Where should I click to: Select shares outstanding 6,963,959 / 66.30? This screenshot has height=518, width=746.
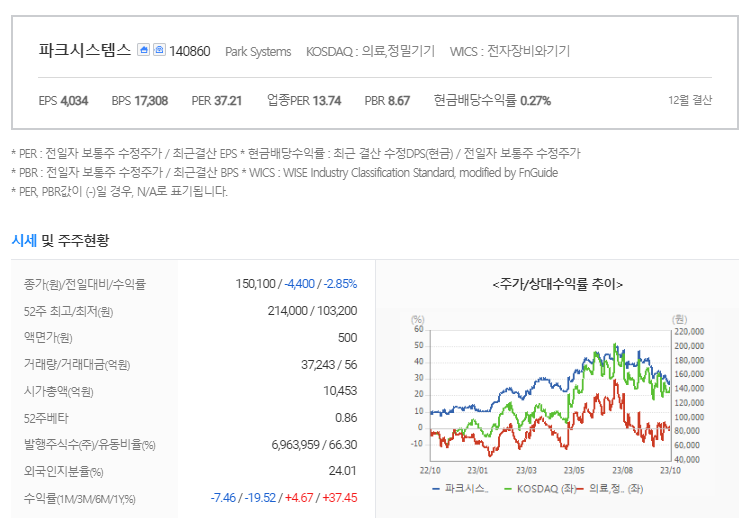[x=314, y=445]
